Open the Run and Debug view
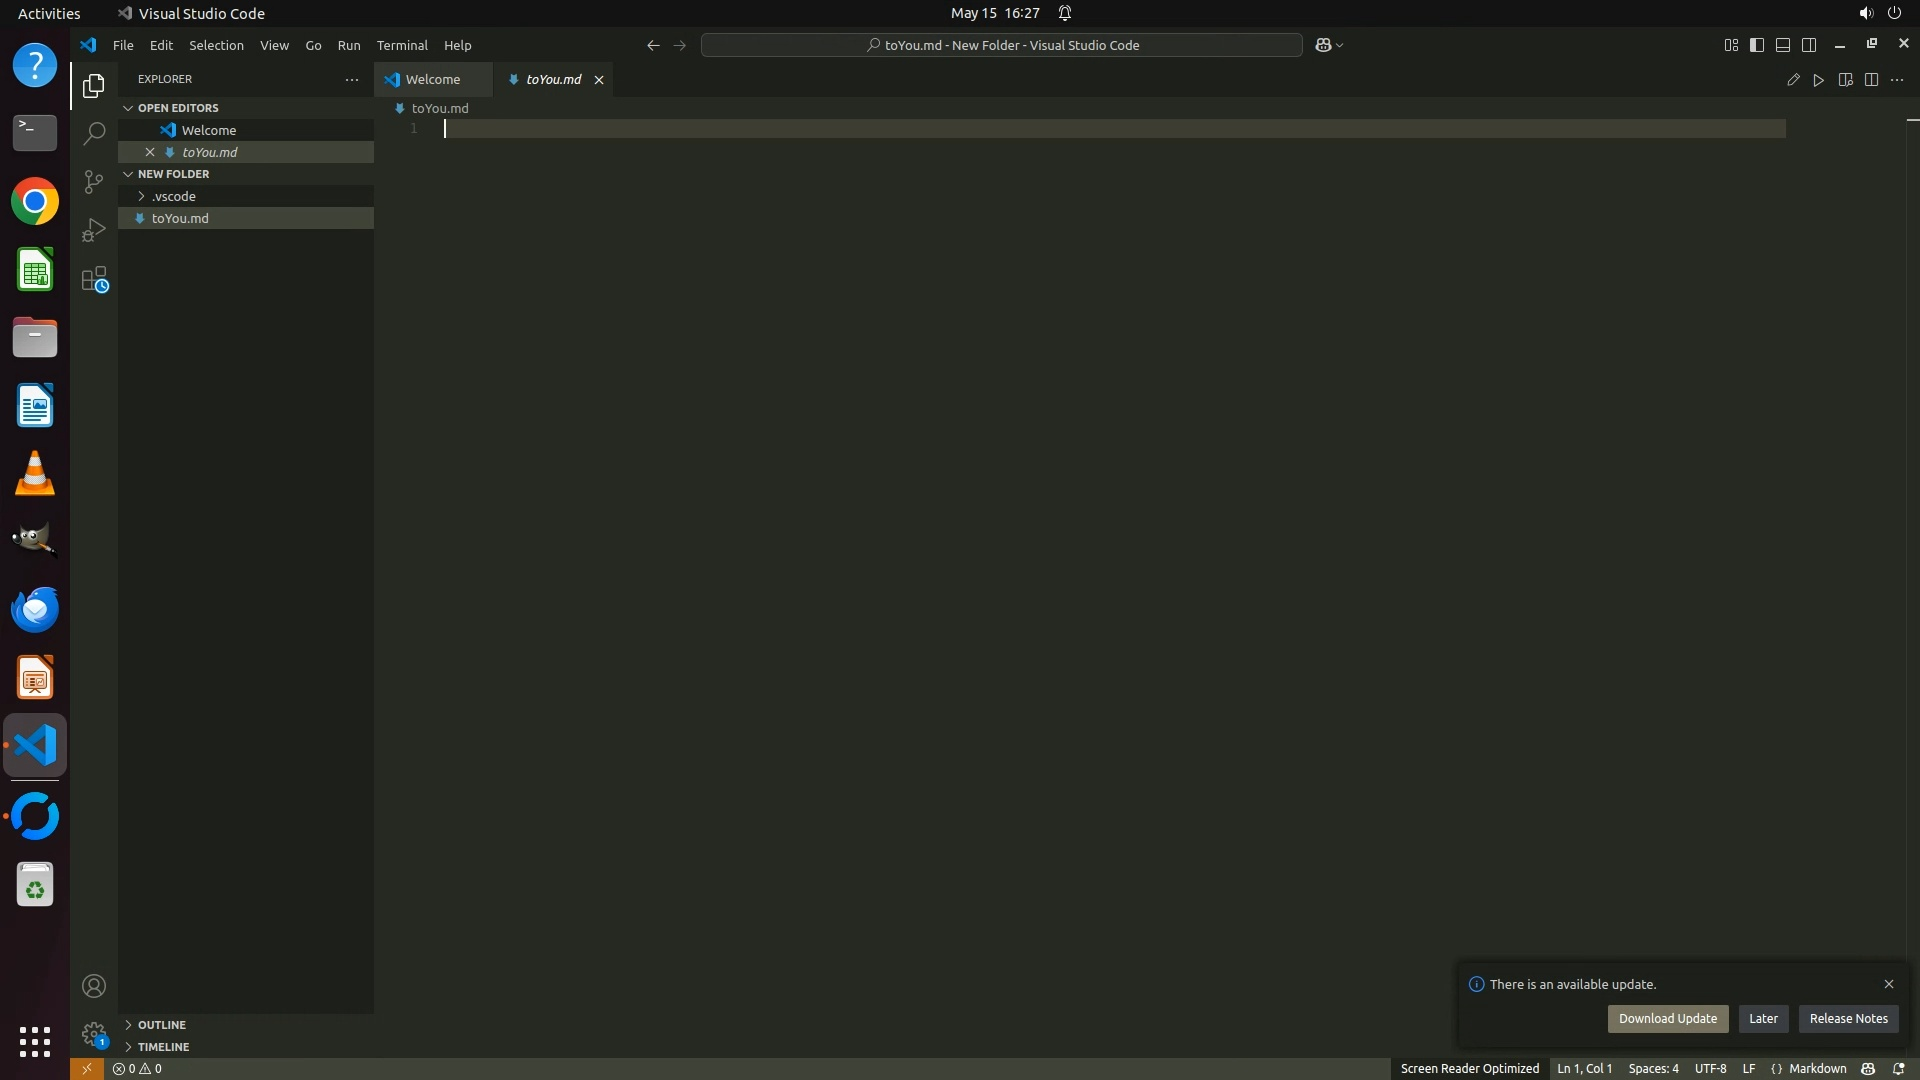The width and height of the screenshot is (1920, 1080). click(x=93, y=230)
